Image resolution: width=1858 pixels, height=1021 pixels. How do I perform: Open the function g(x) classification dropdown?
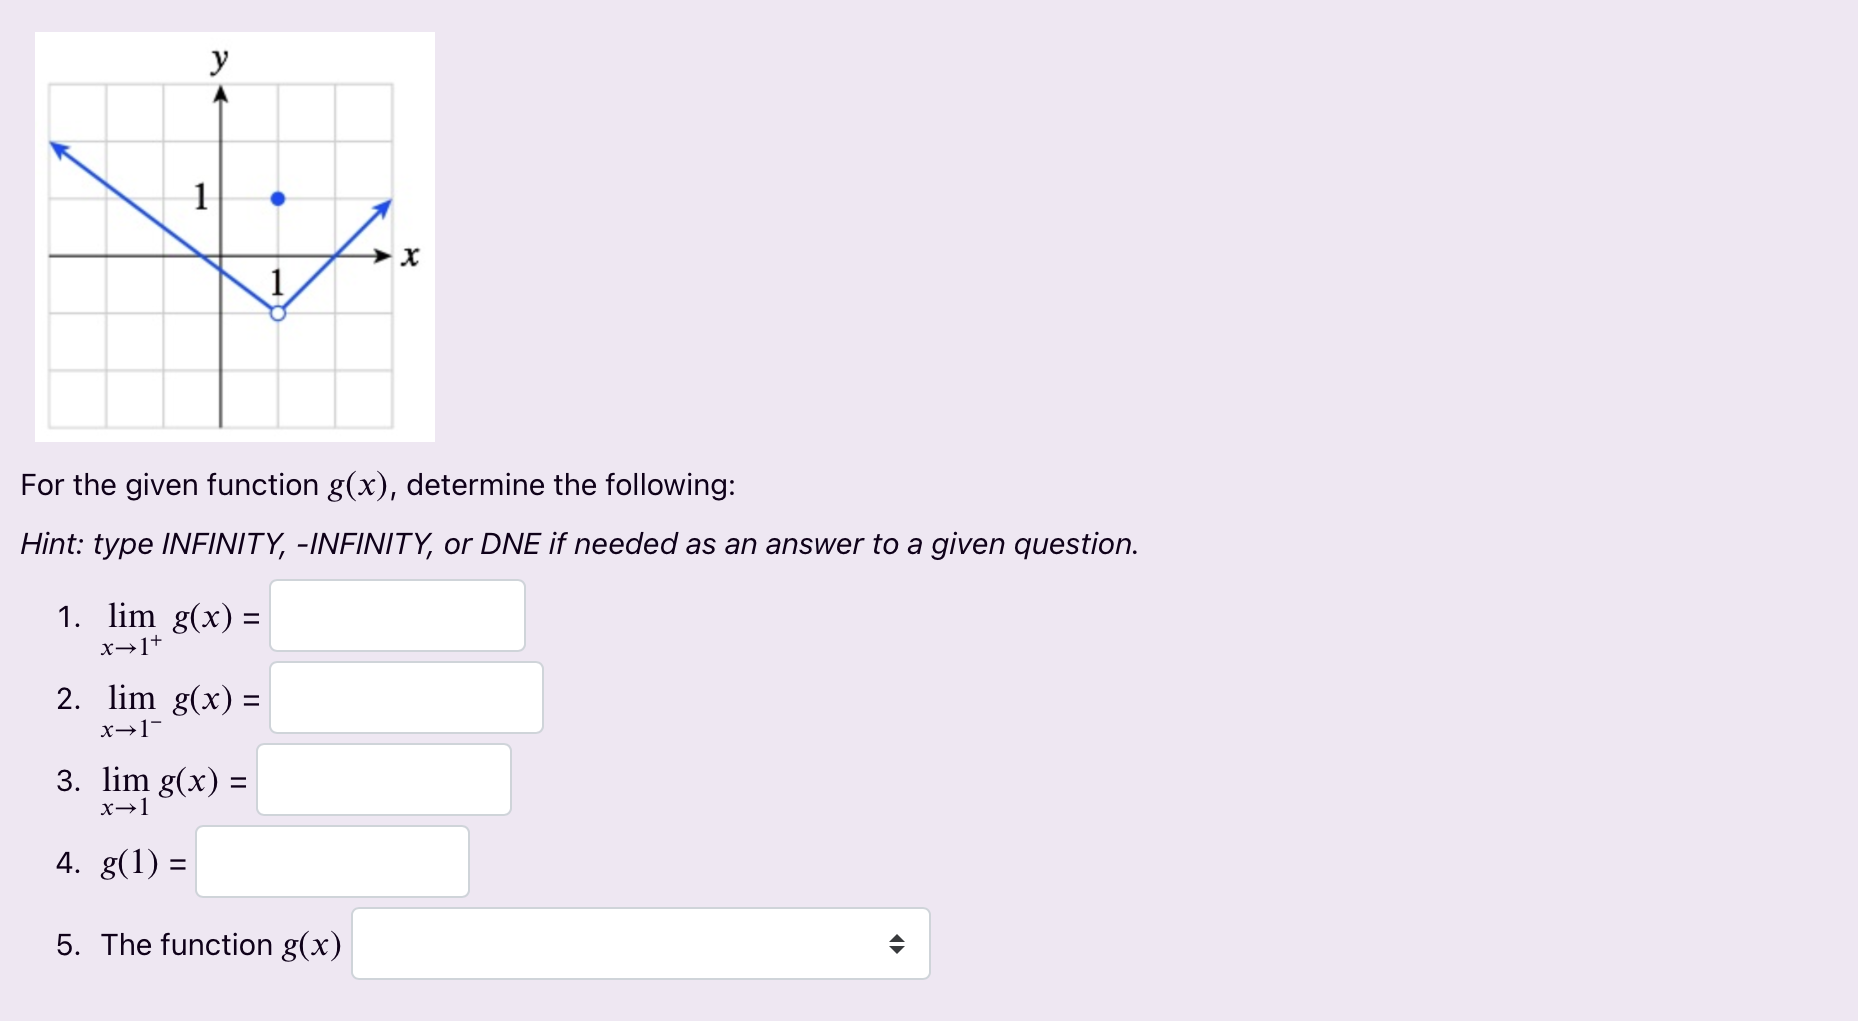point(640,943)
